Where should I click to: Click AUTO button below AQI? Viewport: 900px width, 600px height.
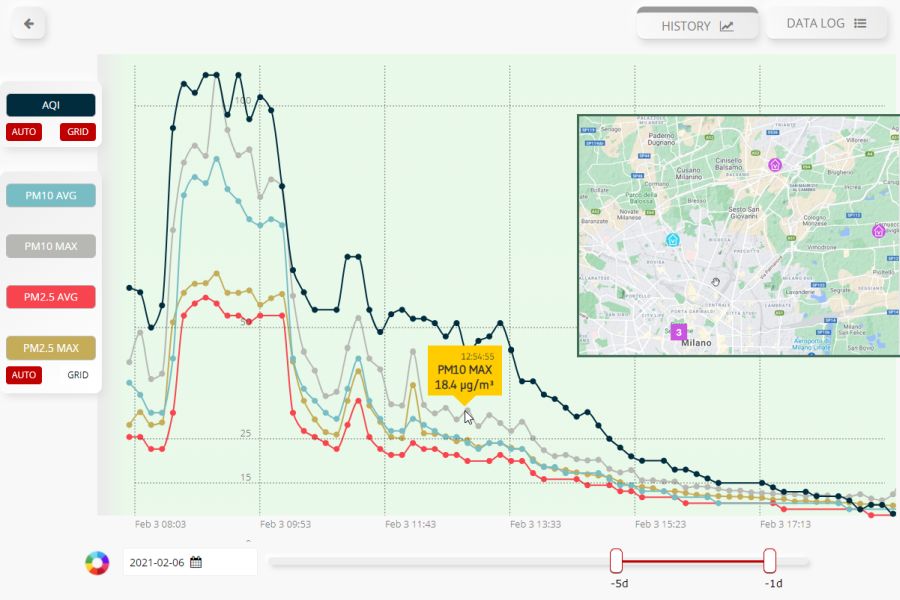(x=24, y=132)
